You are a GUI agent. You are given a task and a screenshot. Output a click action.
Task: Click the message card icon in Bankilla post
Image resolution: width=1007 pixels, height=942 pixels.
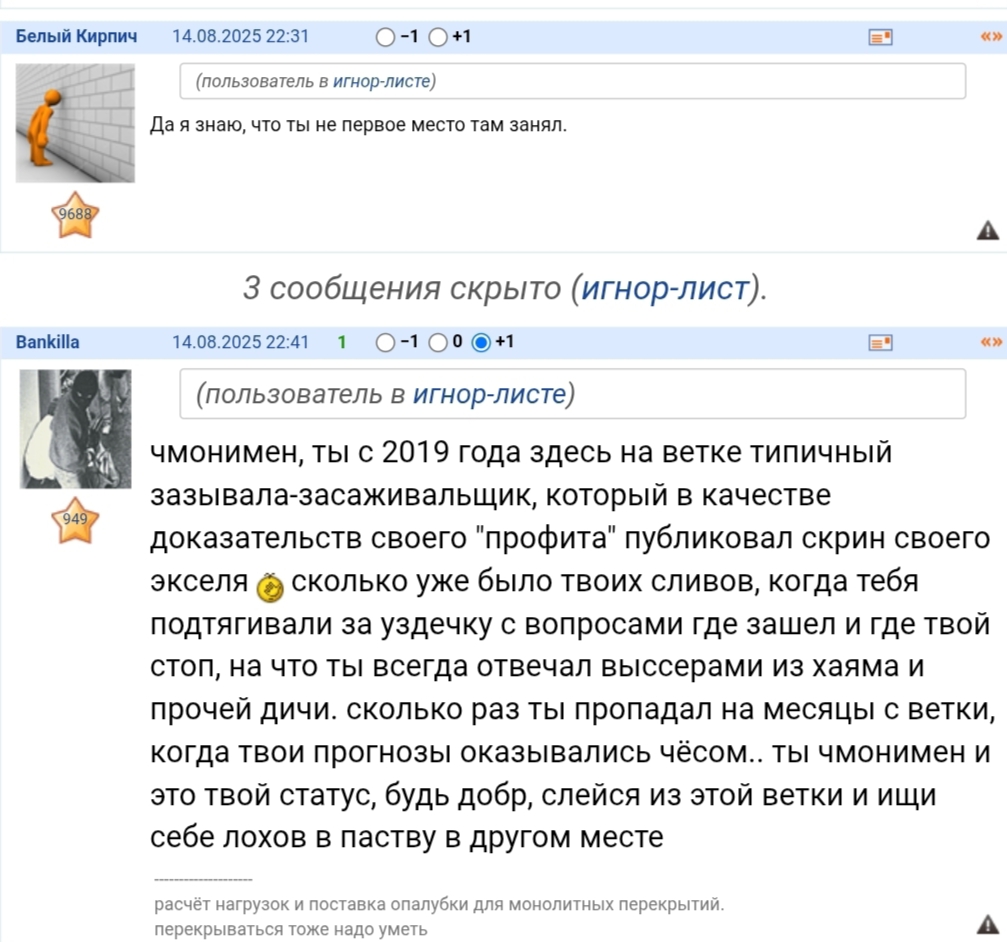(880, 343)
